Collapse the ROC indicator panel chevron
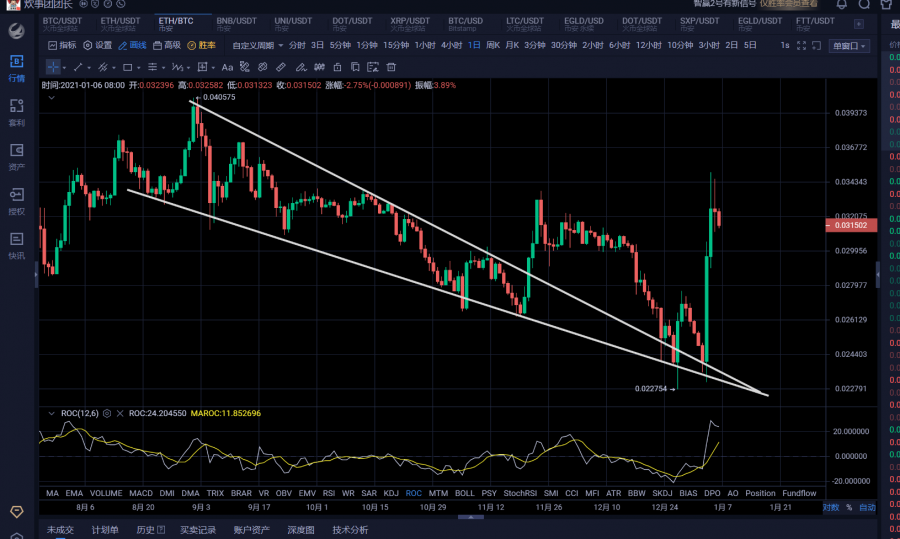This screenshot has height=539, width=900. (x=51, y=413)
